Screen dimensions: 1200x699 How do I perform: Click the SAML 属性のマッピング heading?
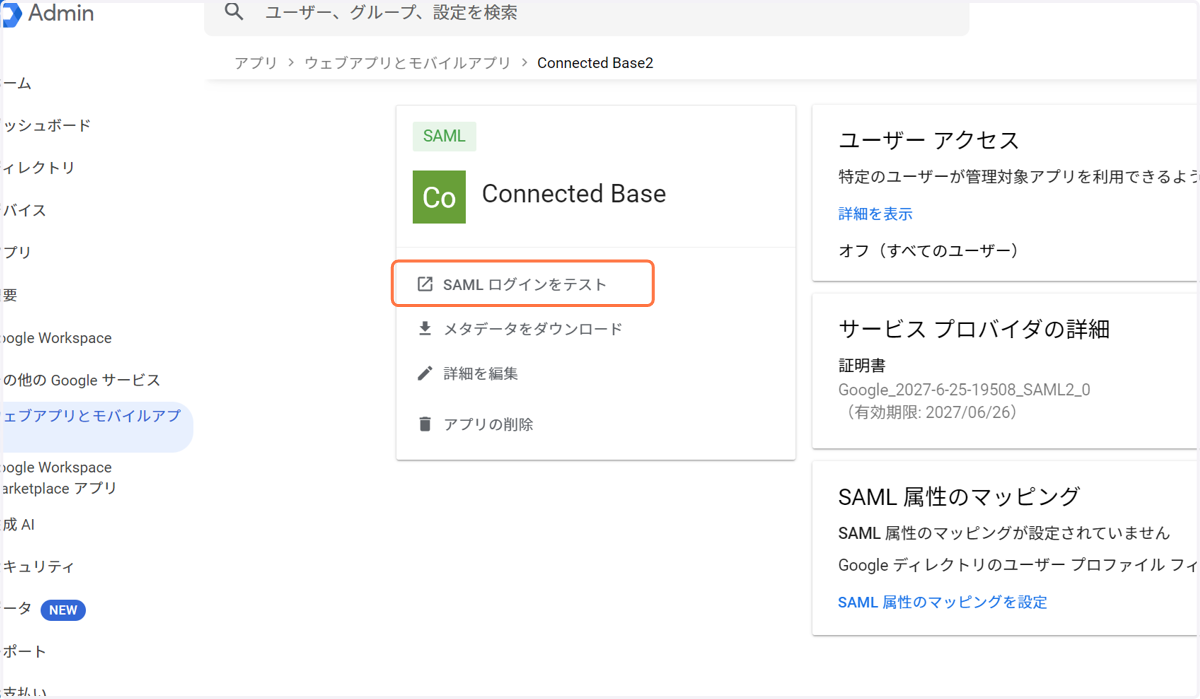pos(959,496)
